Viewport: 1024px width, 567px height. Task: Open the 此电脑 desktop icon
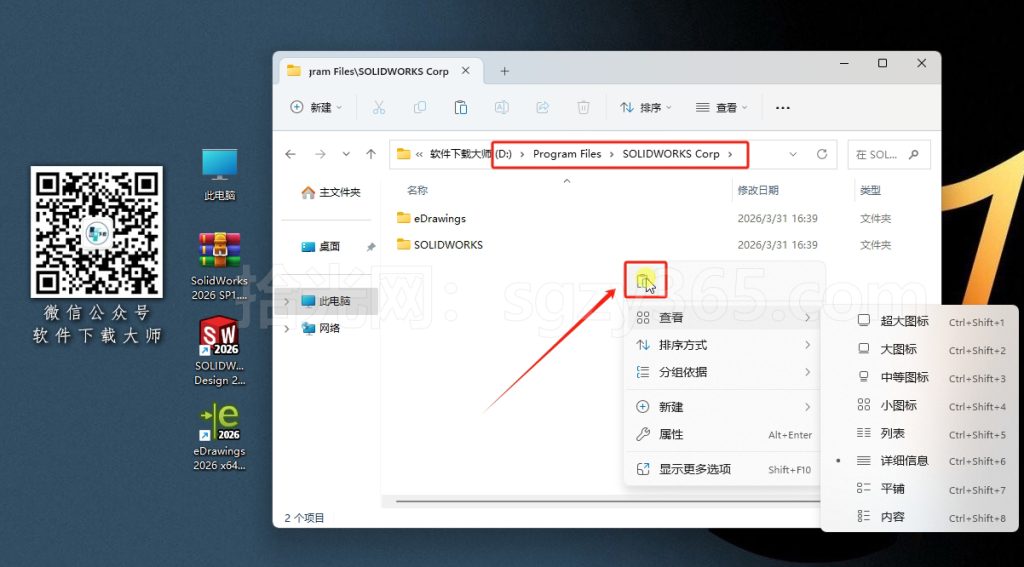tap(219, 174)
